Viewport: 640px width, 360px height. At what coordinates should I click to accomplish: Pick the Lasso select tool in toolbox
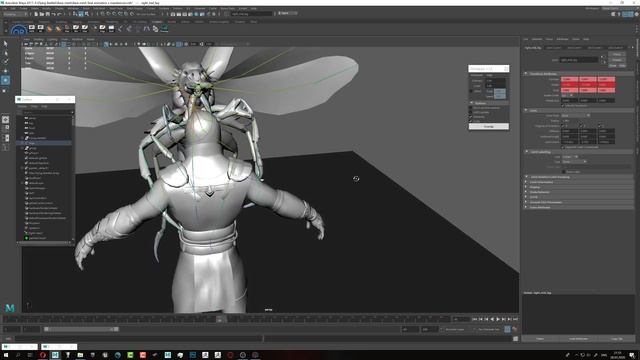5,53
